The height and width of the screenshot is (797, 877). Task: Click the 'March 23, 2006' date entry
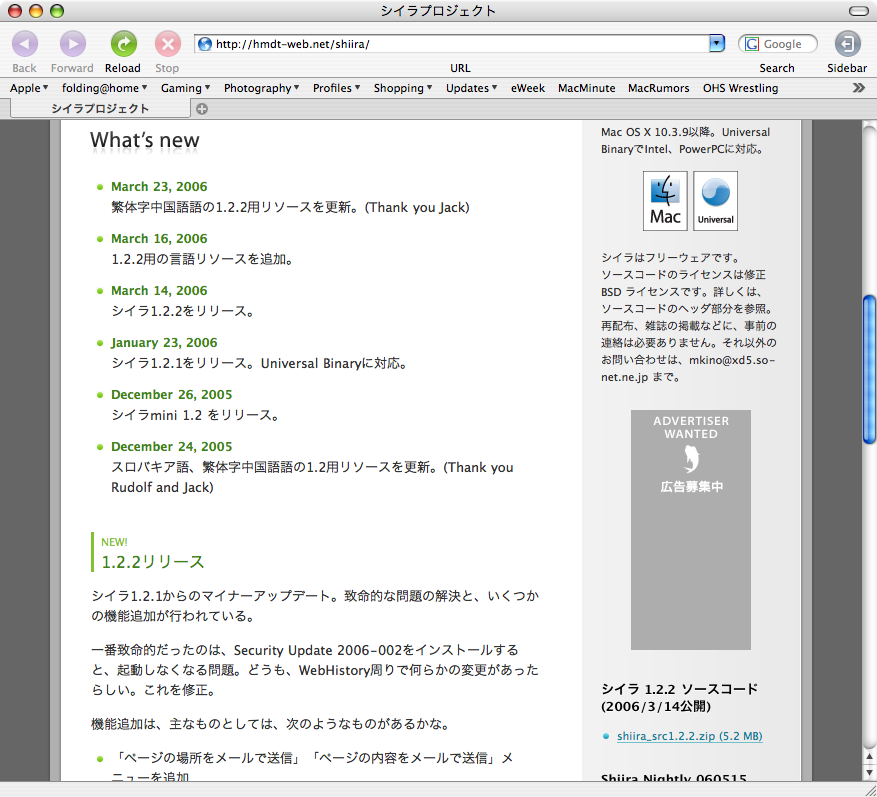(159, 186)
